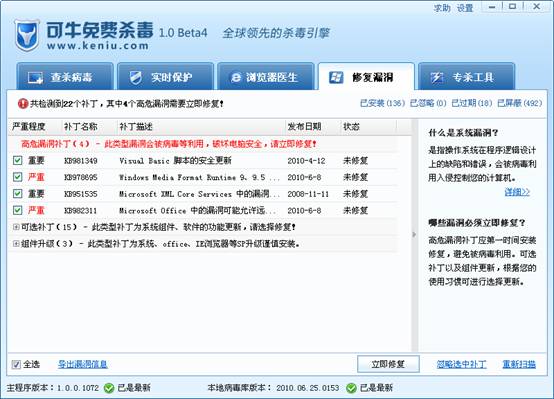Screen dimensions: 554x399
Task: Uncheck the KB981349 patch checkbox
Action: pyautogui.click(x=17, y=160)
